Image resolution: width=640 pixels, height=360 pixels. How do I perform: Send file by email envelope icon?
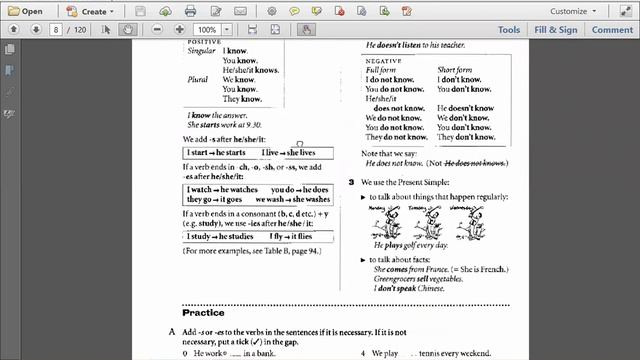pos(240,11)
